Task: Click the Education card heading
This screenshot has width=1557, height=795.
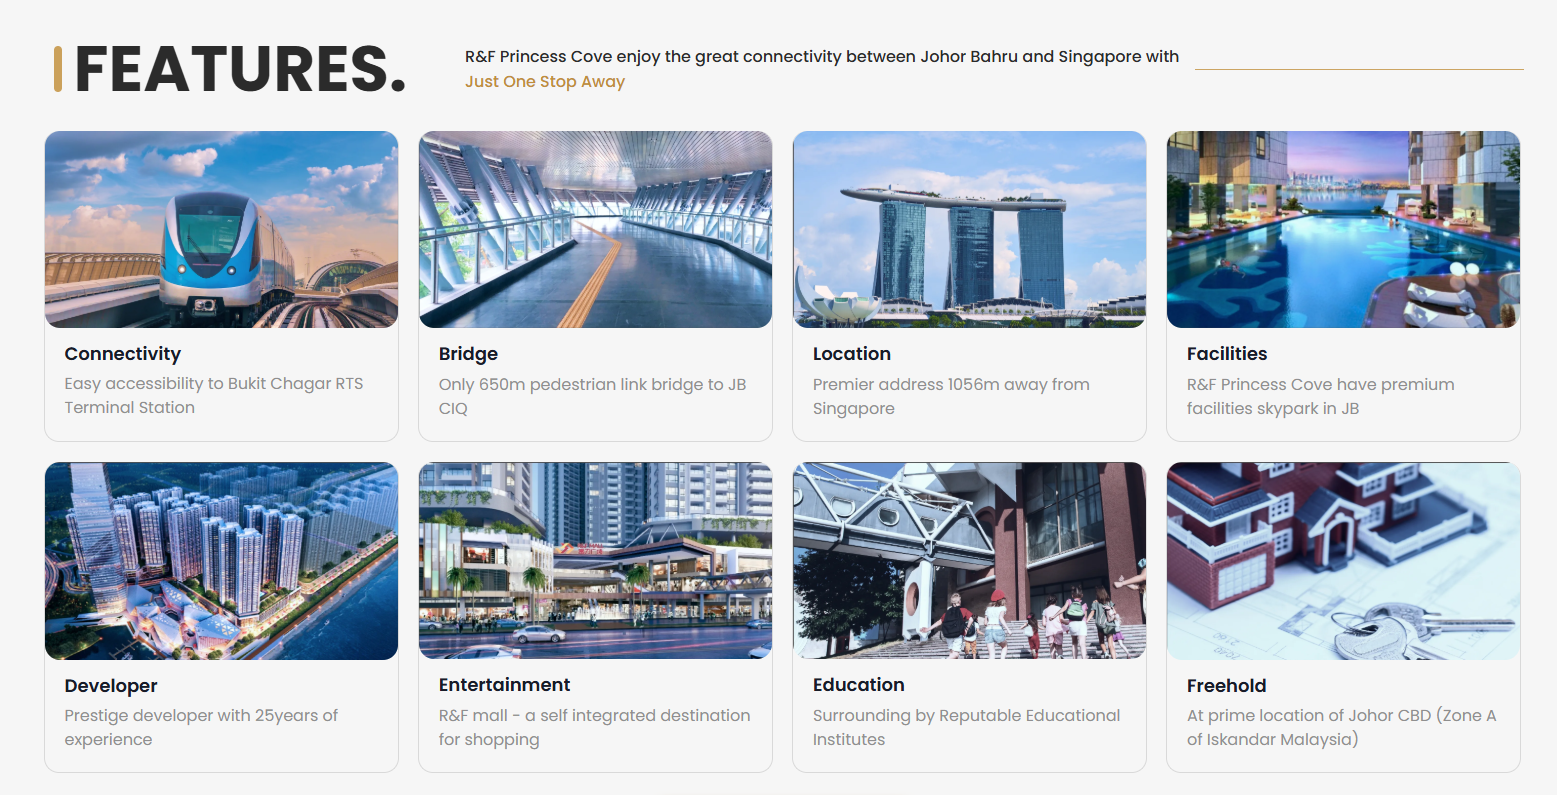Action: point(859,685)
